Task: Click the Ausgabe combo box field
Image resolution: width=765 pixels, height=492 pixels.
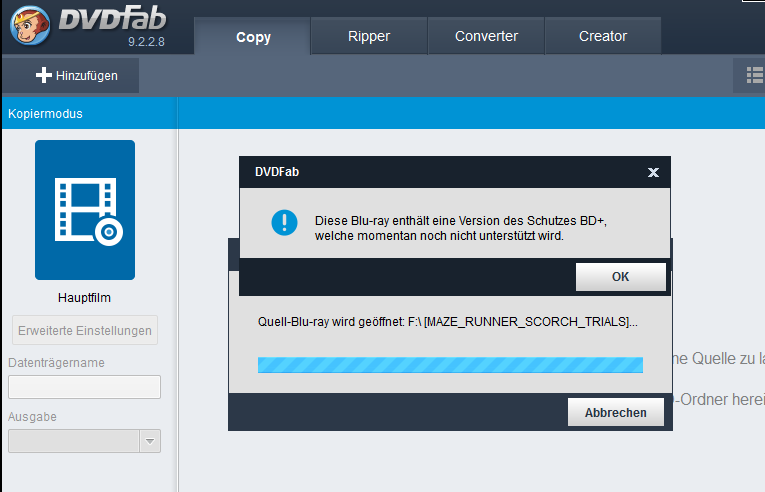Action: 84,441
